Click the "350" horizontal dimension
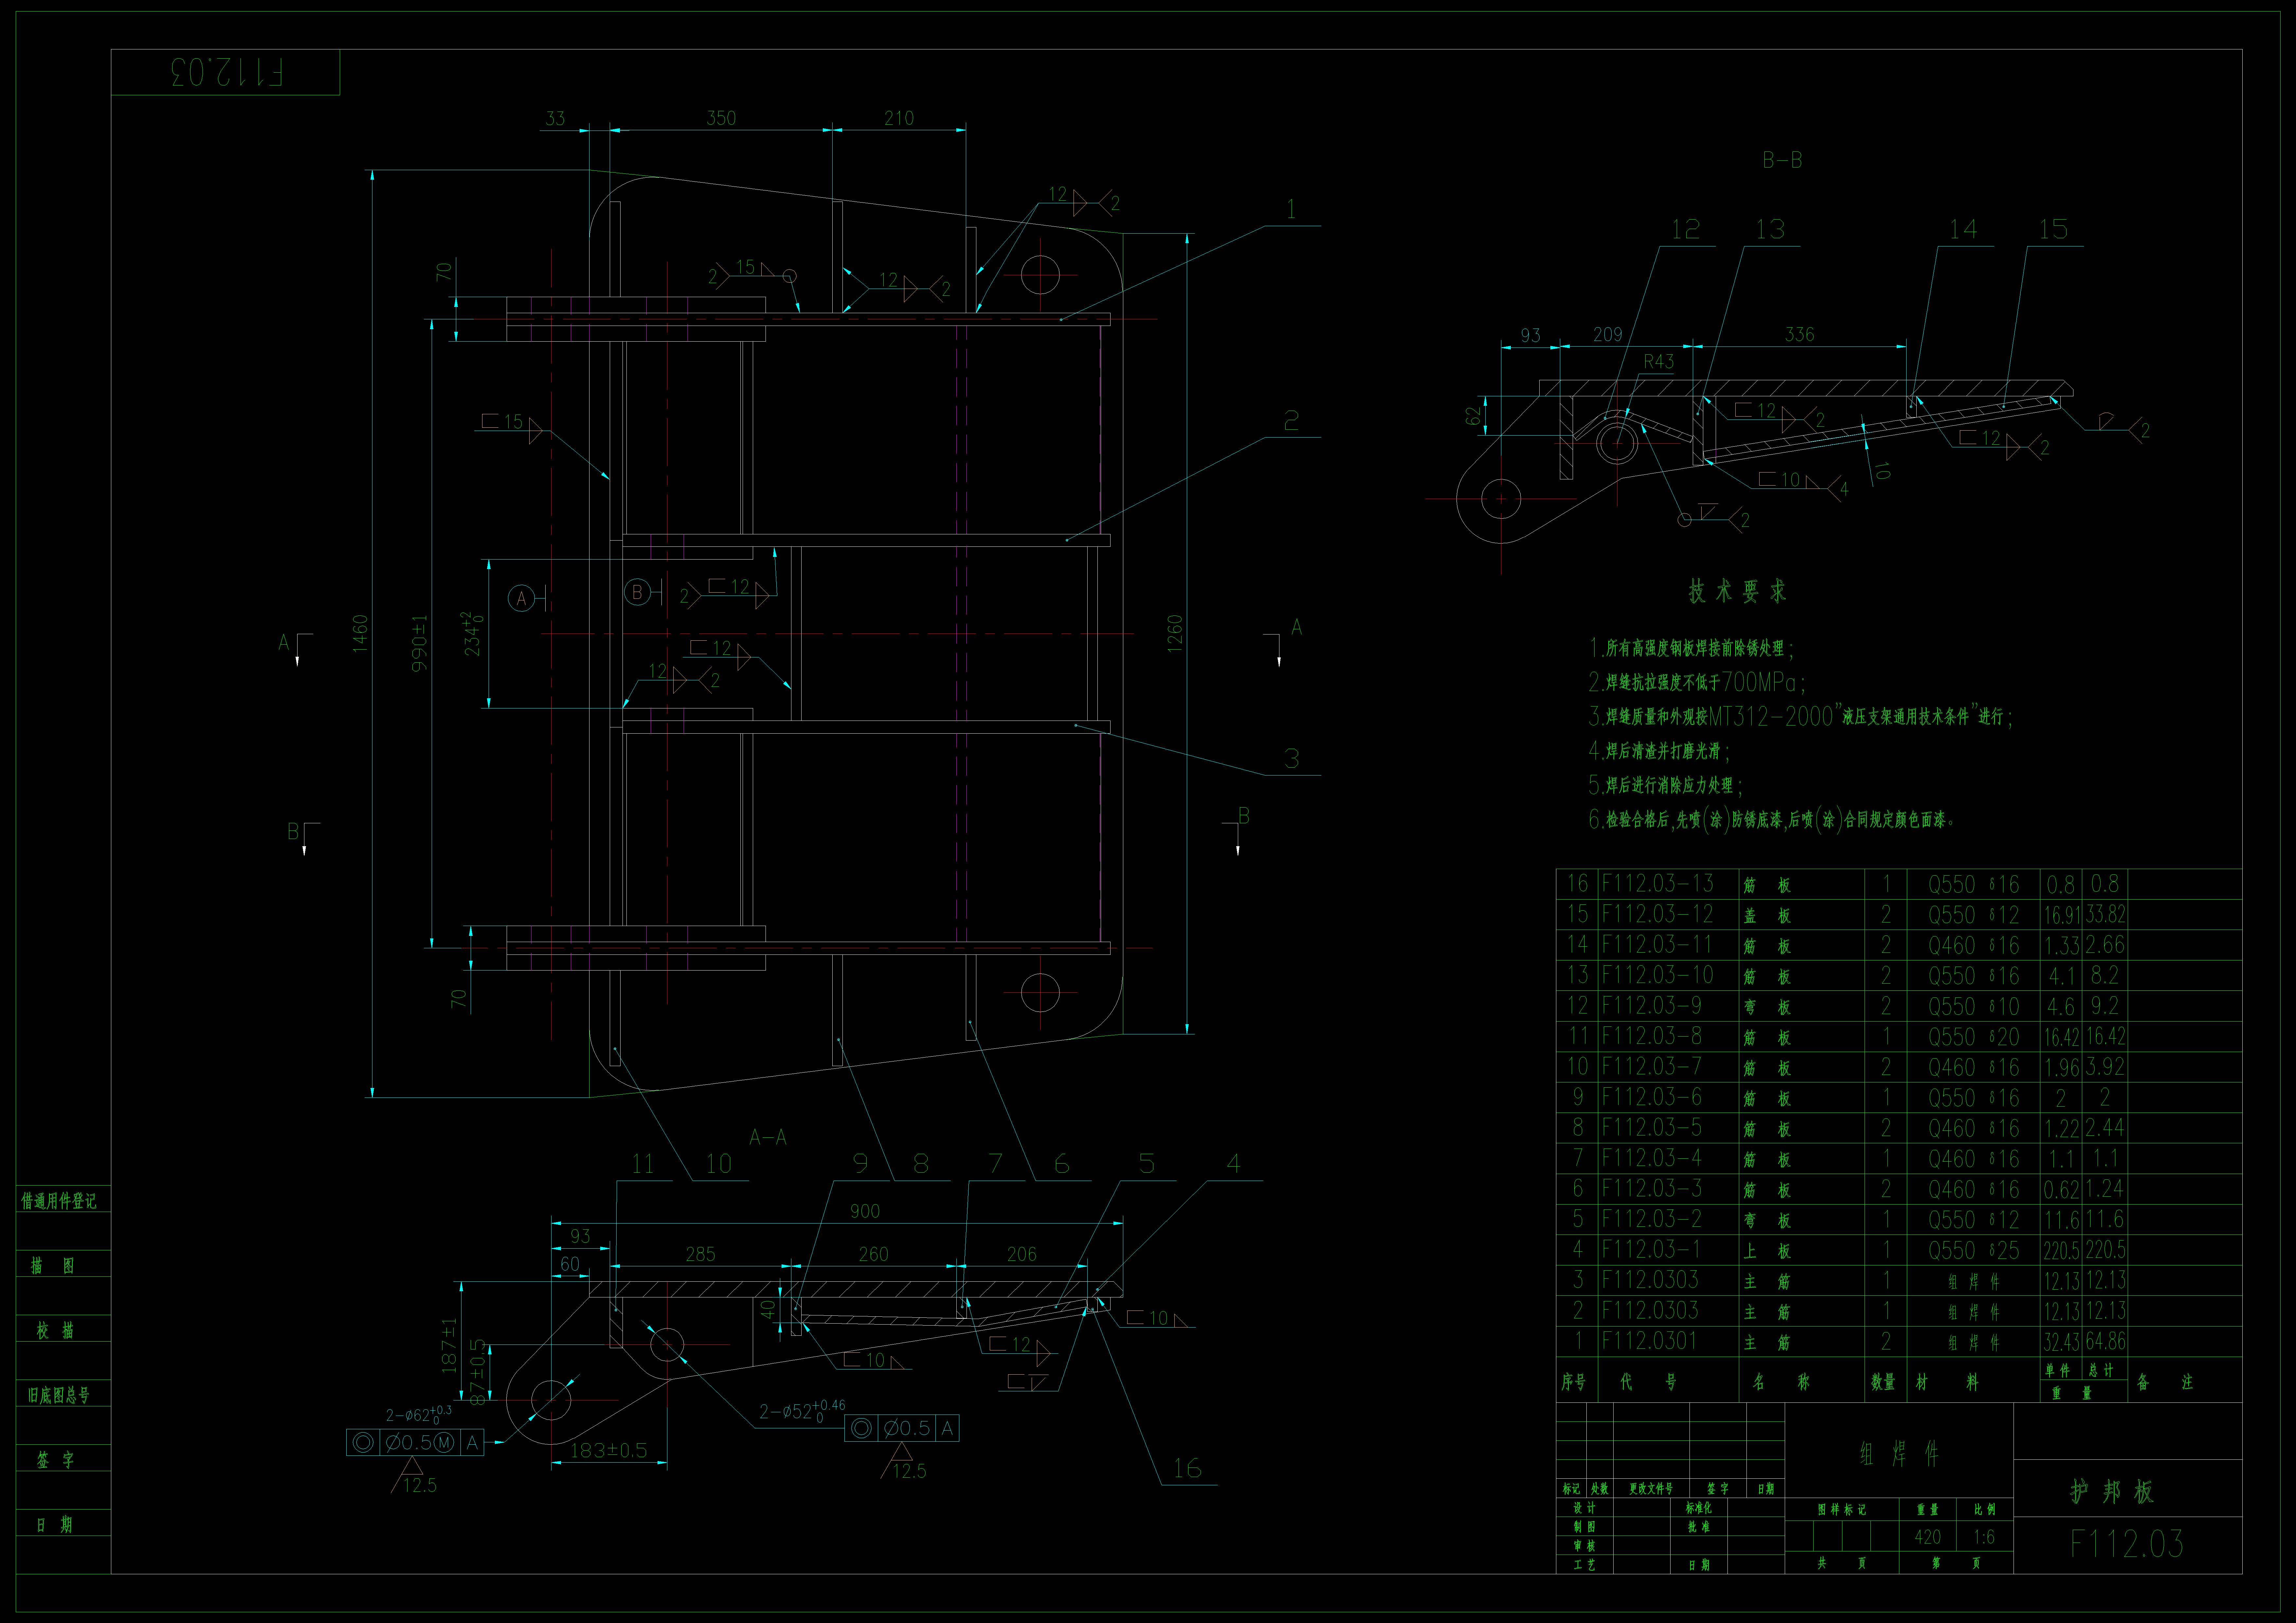 click(x=721, y=118)
